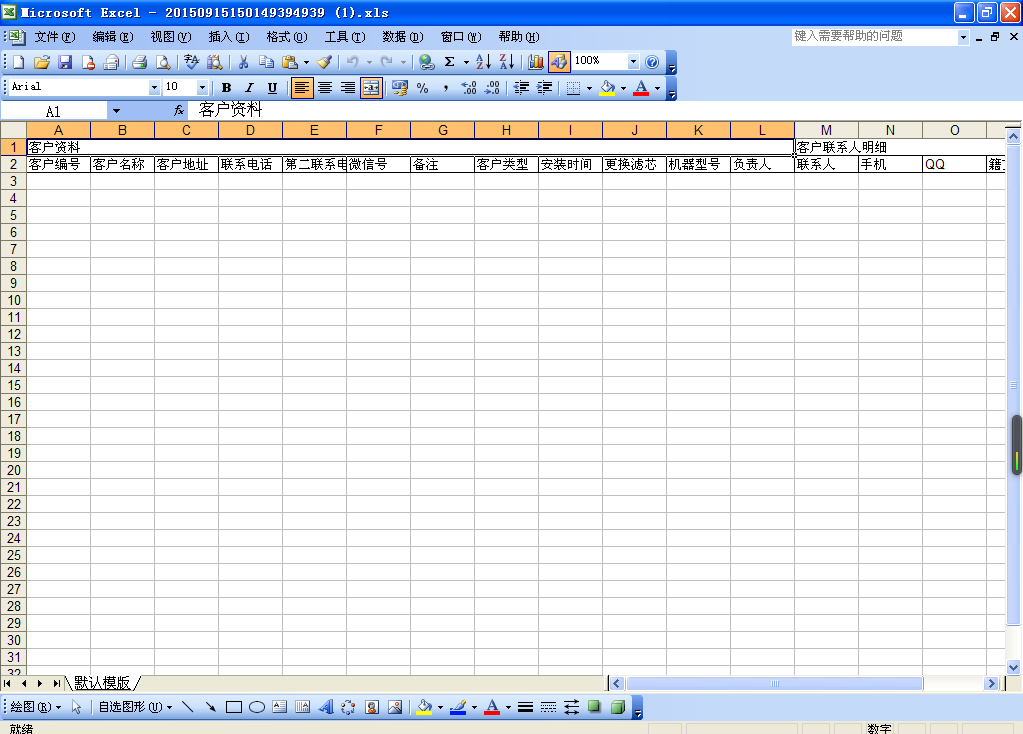Expand the Arial font name dropdown

tap(154, 88)
